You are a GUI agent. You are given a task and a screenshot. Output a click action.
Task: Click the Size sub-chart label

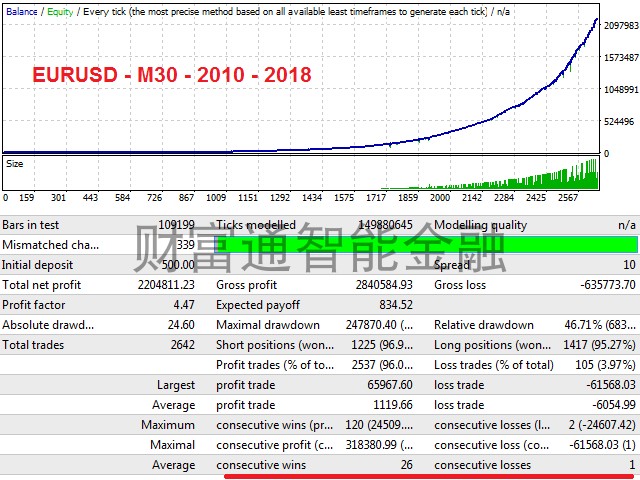pyautogui.click(x=14, y=164)
